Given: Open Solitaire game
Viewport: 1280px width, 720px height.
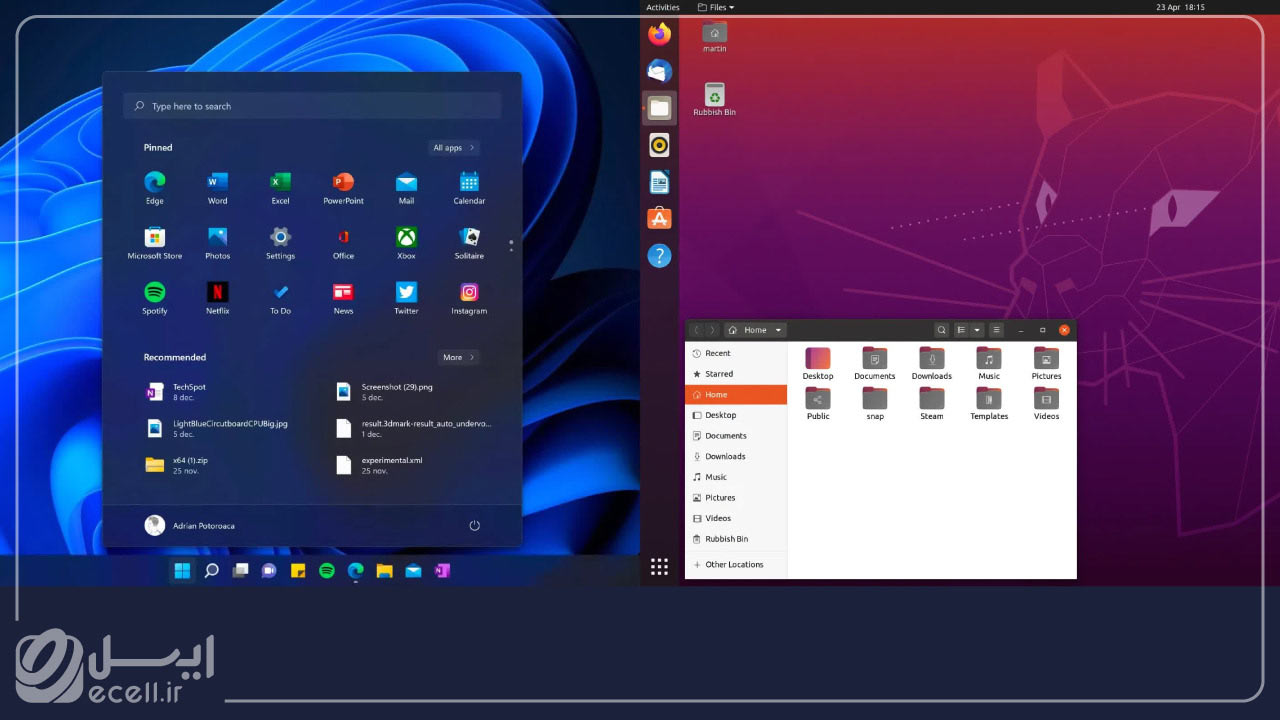Looking at the screenshot, I should pyautogui.click(x=469, y=242).
